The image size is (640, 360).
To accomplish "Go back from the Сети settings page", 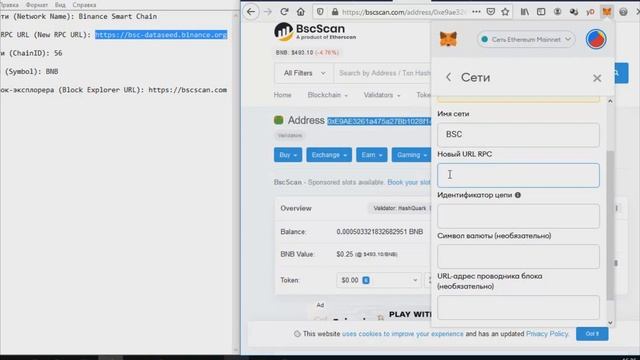I will (448, 77).
